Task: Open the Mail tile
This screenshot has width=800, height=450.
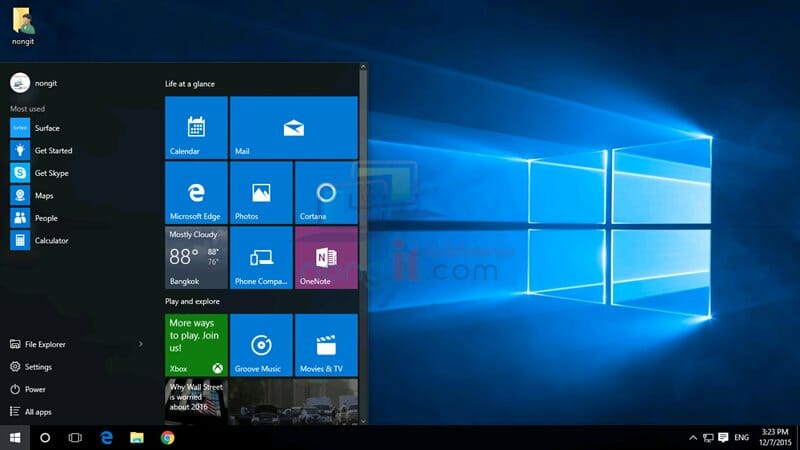Action: [x=294, y=128]
